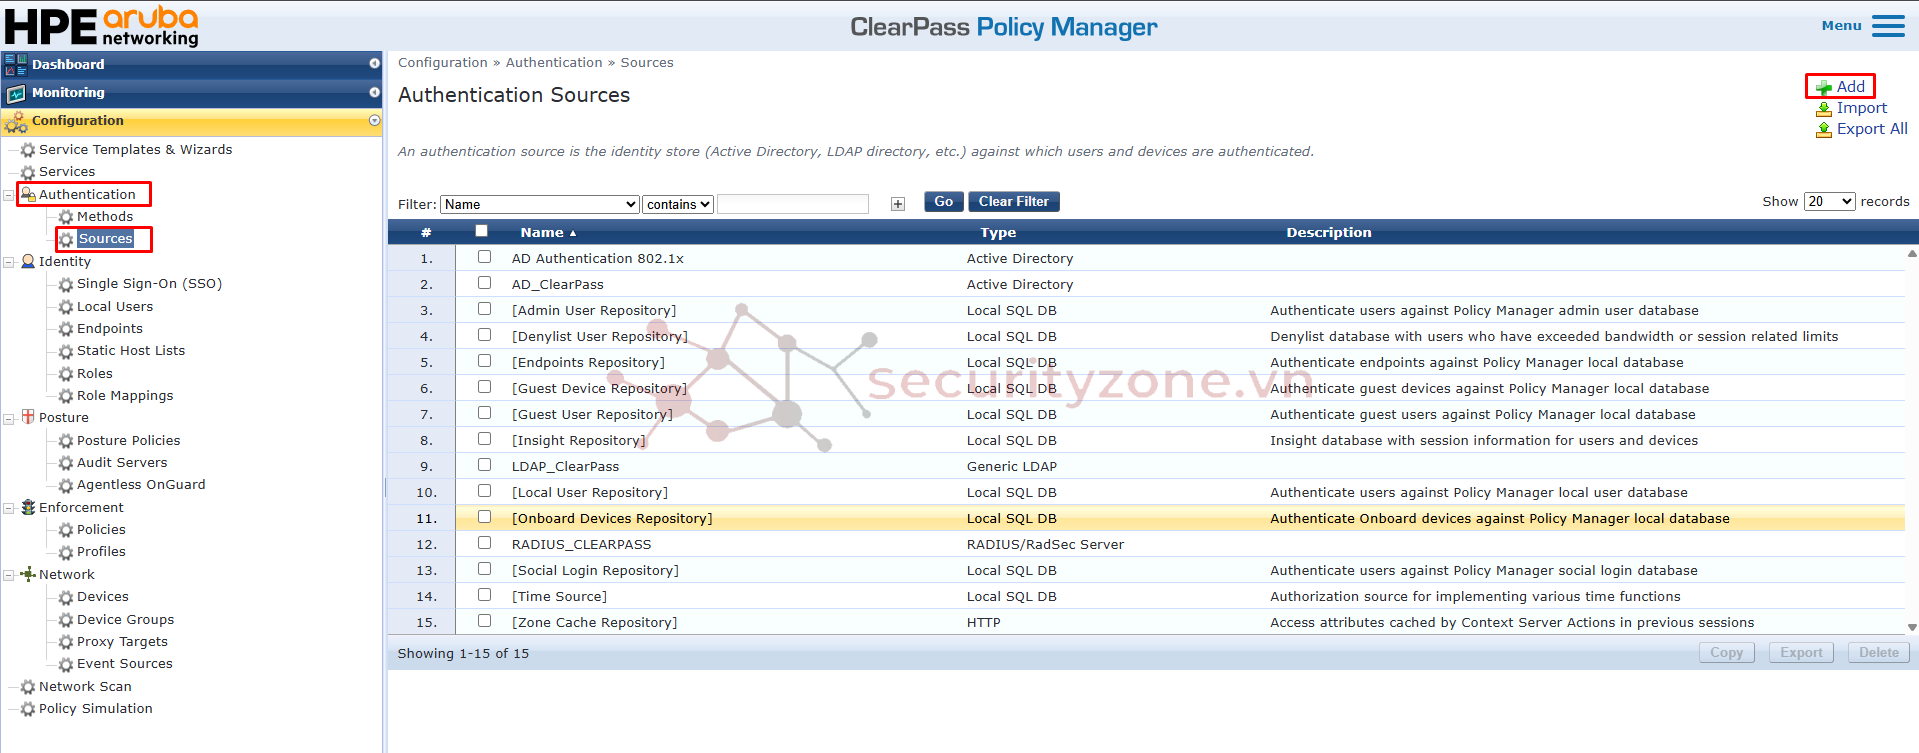Click the table scrollbar up arrow

(1912, 254)
